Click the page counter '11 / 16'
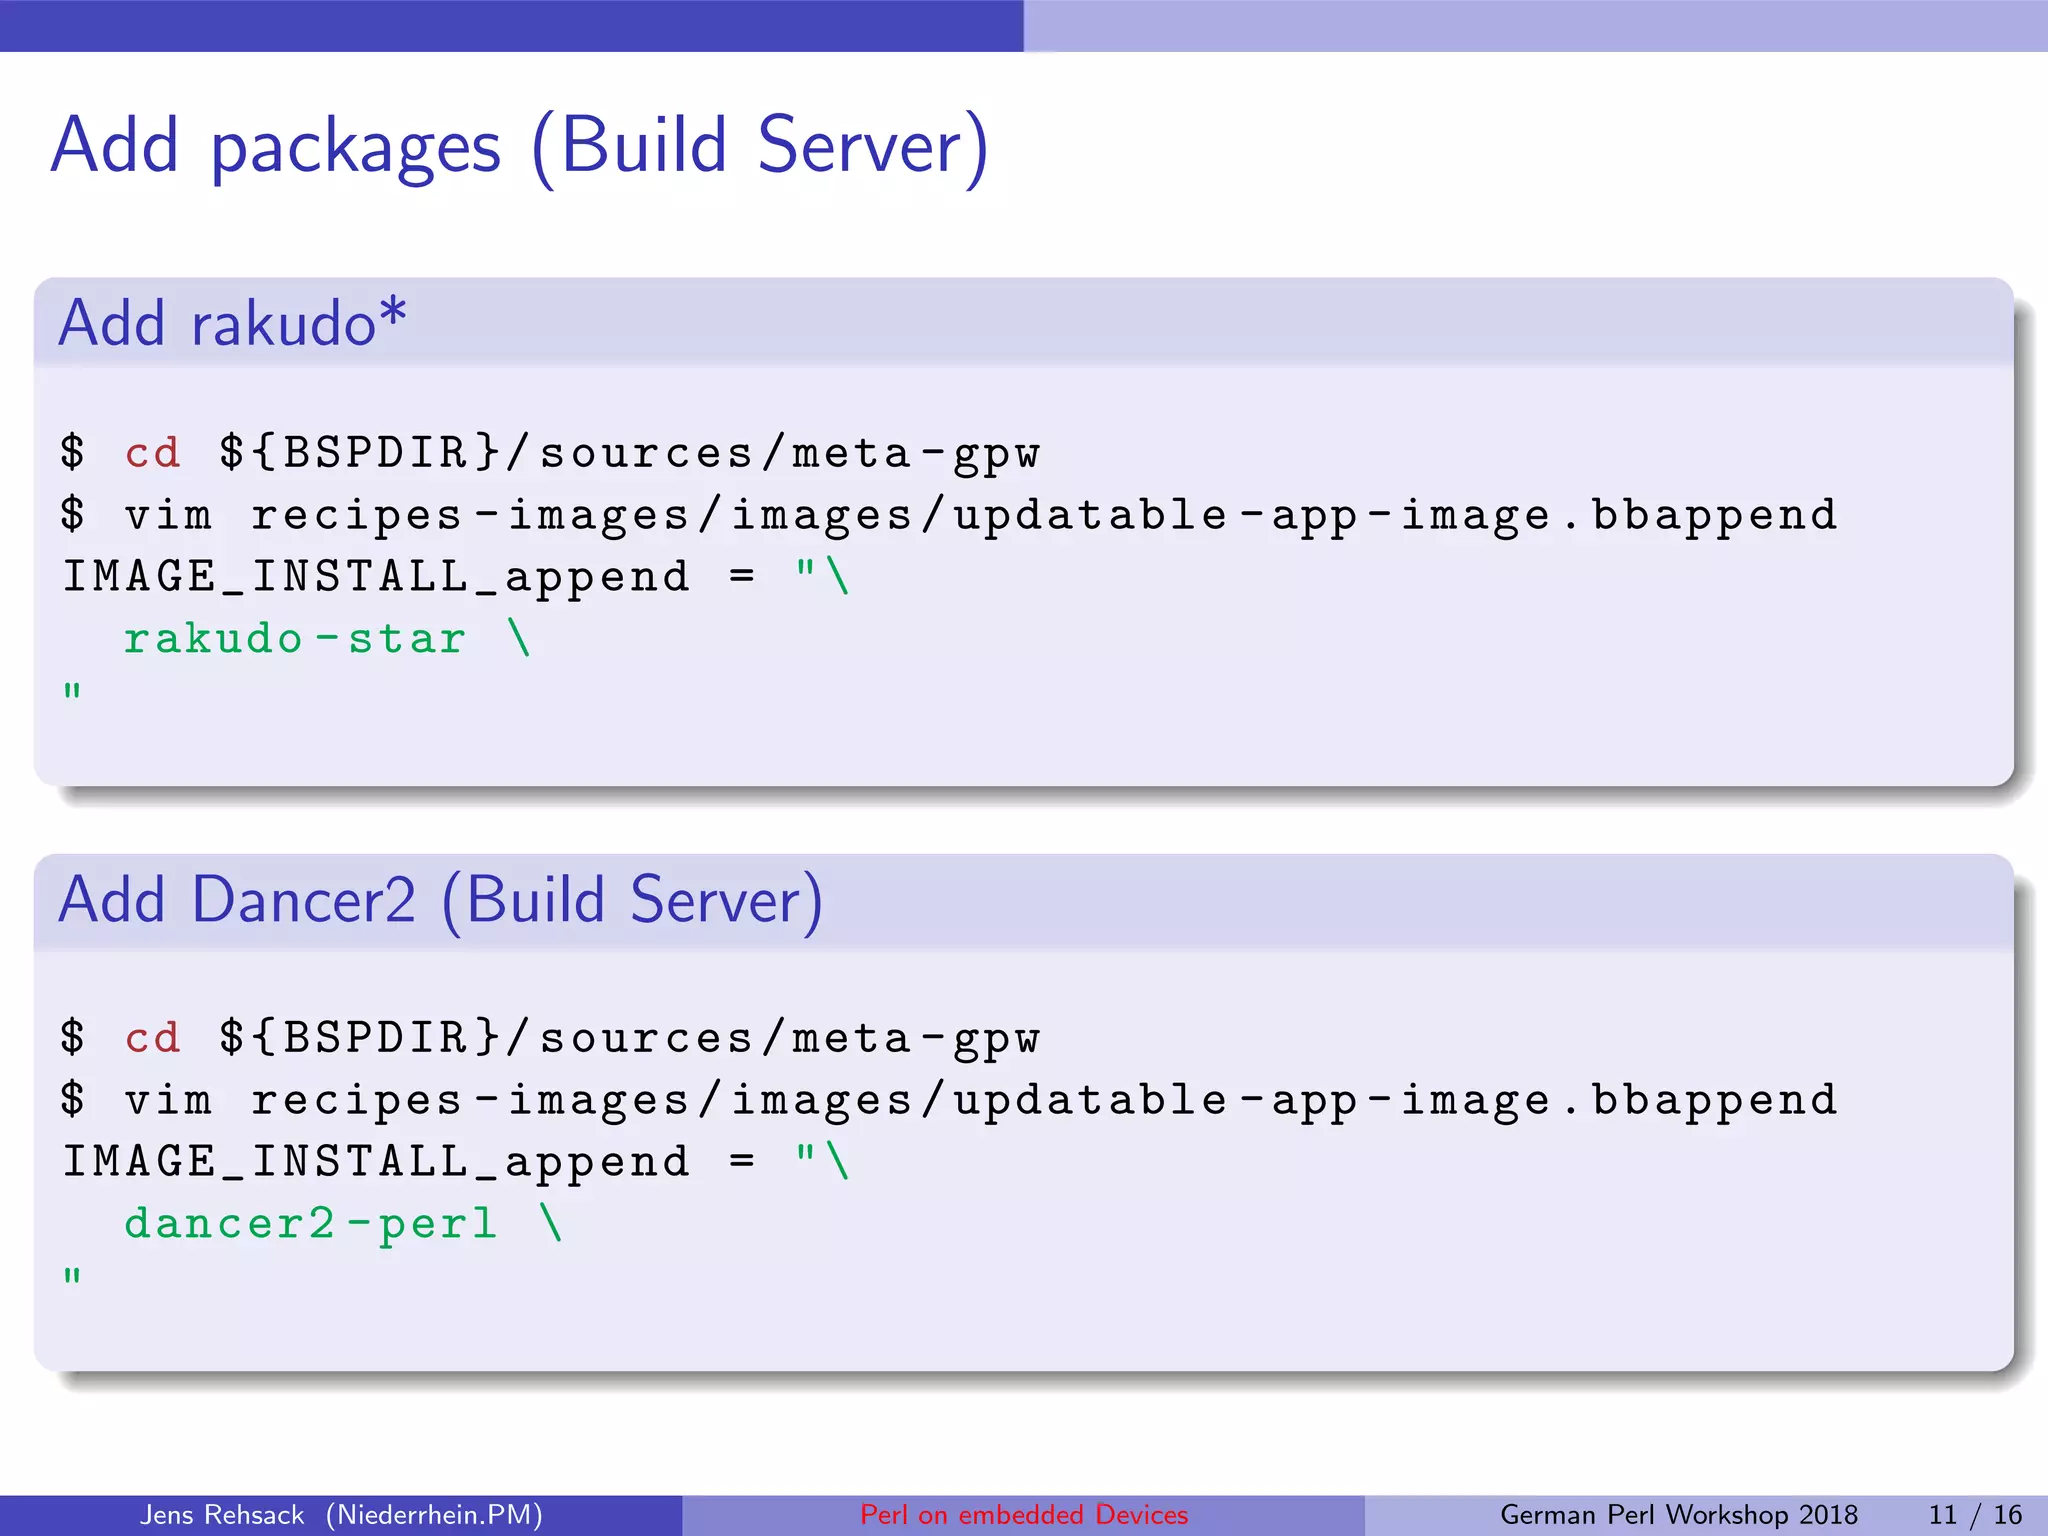Screen dimensions: 2048x1536 pos(1975,1515)
